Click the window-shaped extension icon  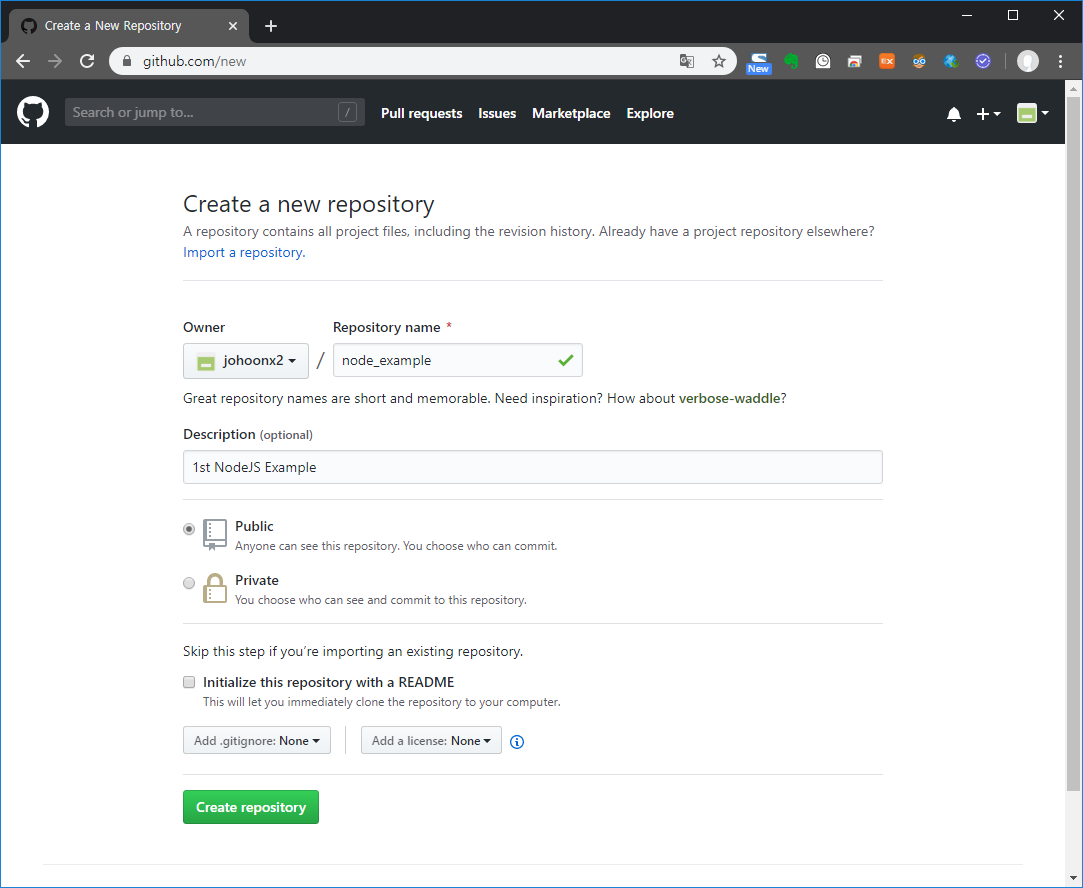(854, 61)
